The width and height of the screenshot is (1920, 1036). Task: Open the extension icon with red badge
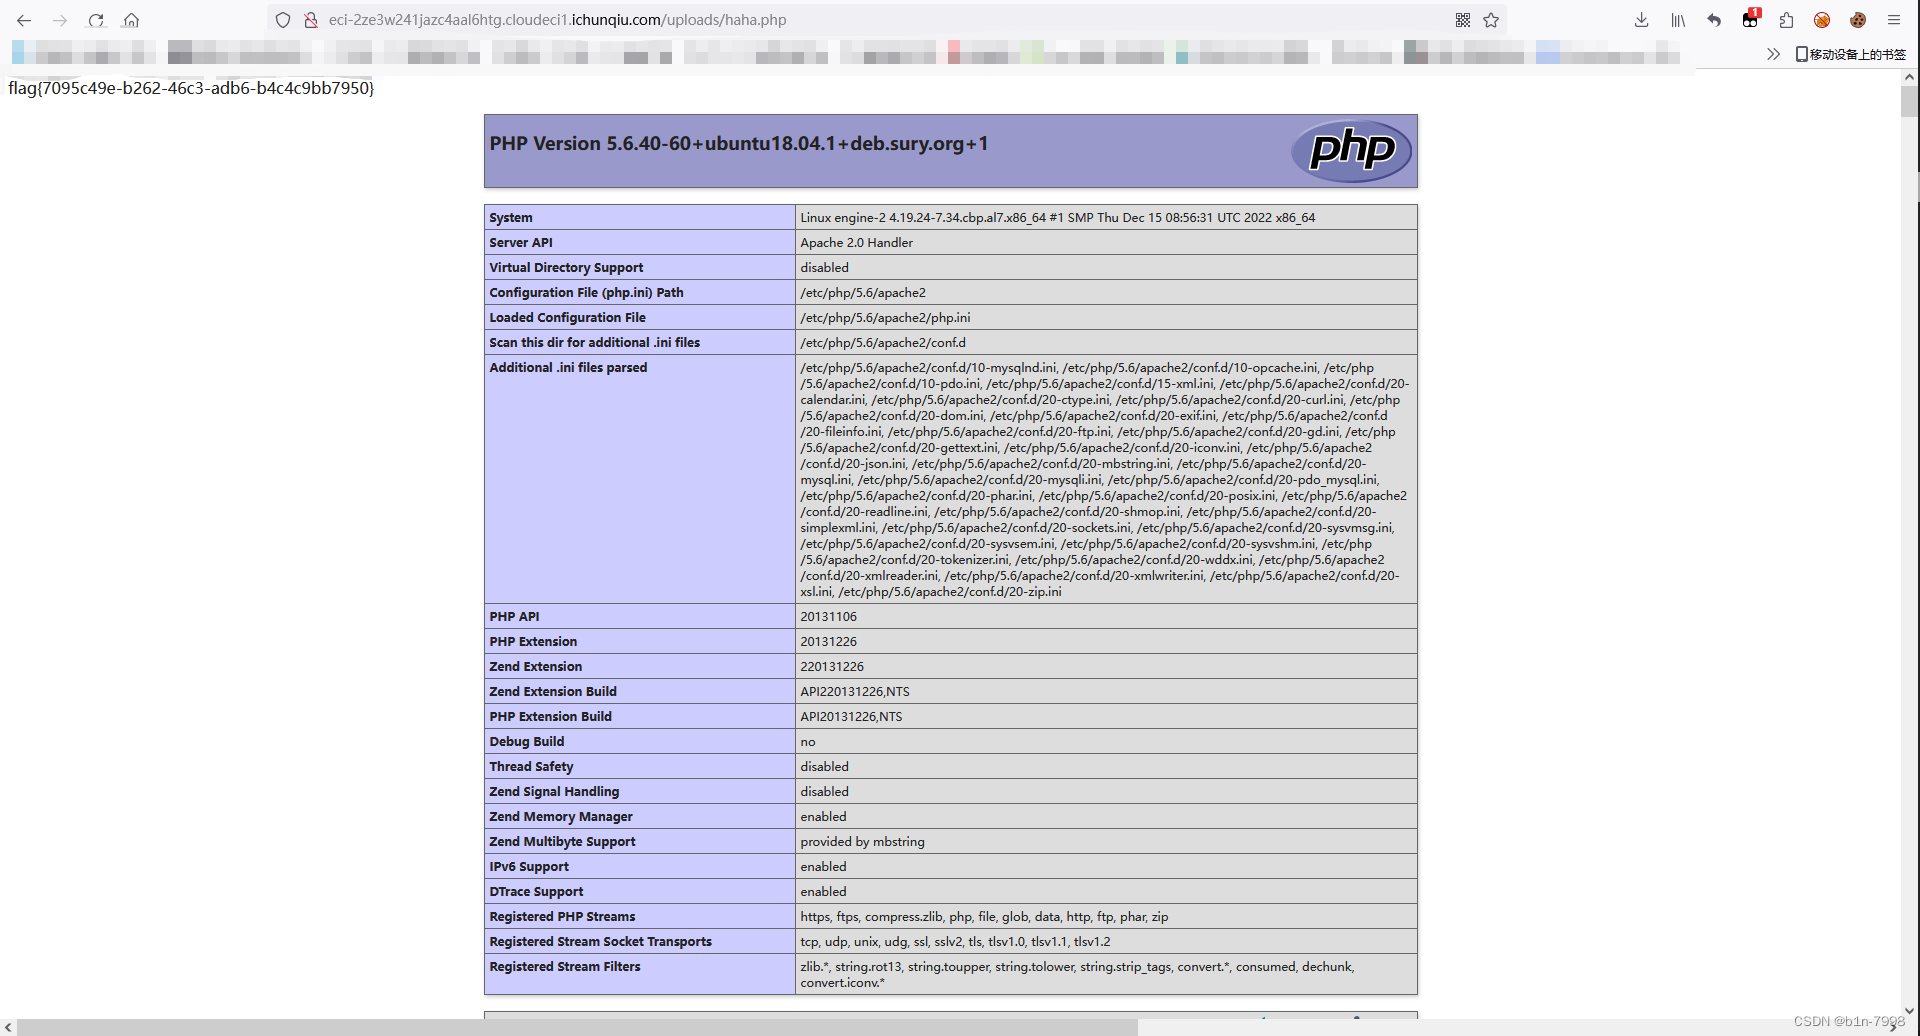point(1750,19)
